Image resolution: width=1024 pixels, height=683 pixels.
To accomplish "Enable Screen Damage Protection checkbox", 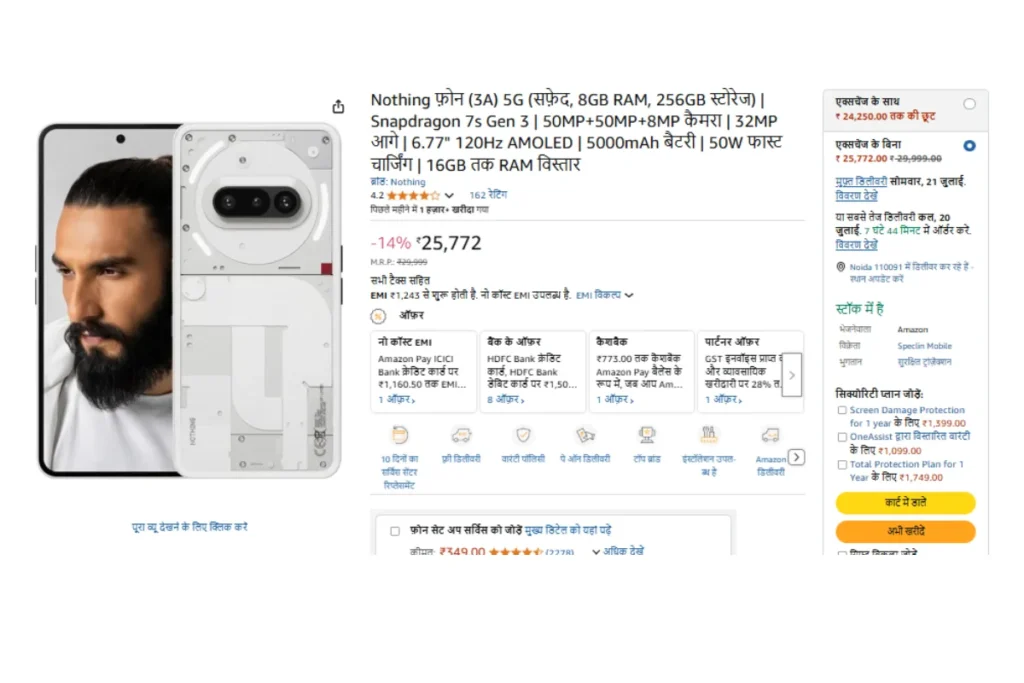I will pyautogui.click(x=842, y=410).
